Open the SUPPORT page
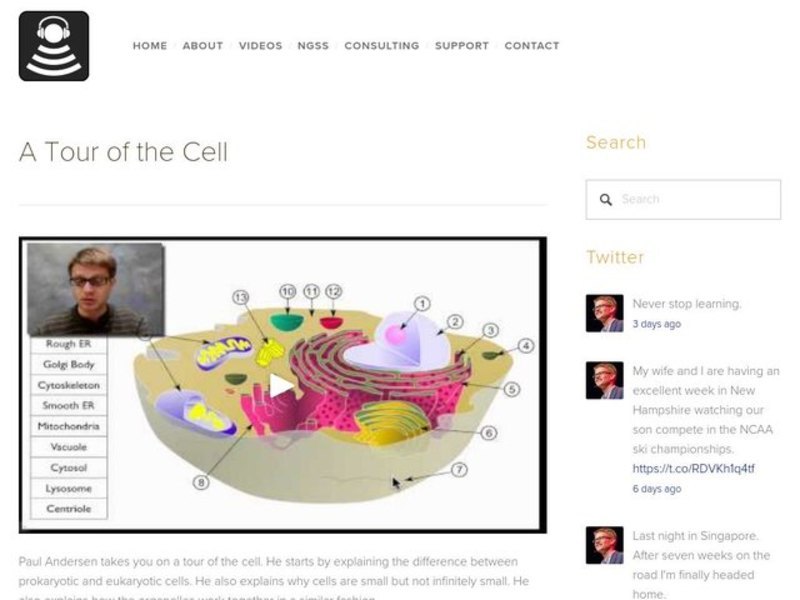 pos(459,45)
